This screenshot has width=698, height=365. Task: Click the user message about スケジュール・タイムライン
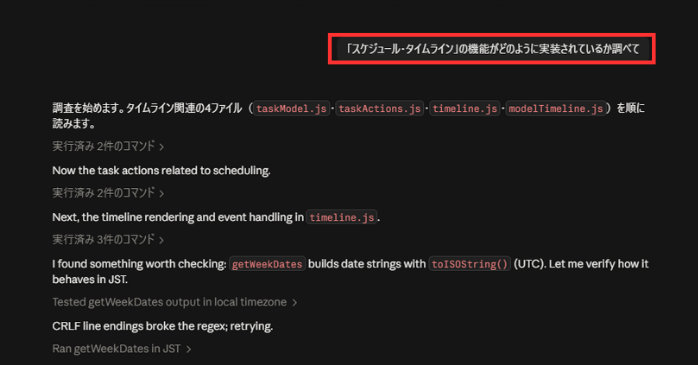point(493,49)
